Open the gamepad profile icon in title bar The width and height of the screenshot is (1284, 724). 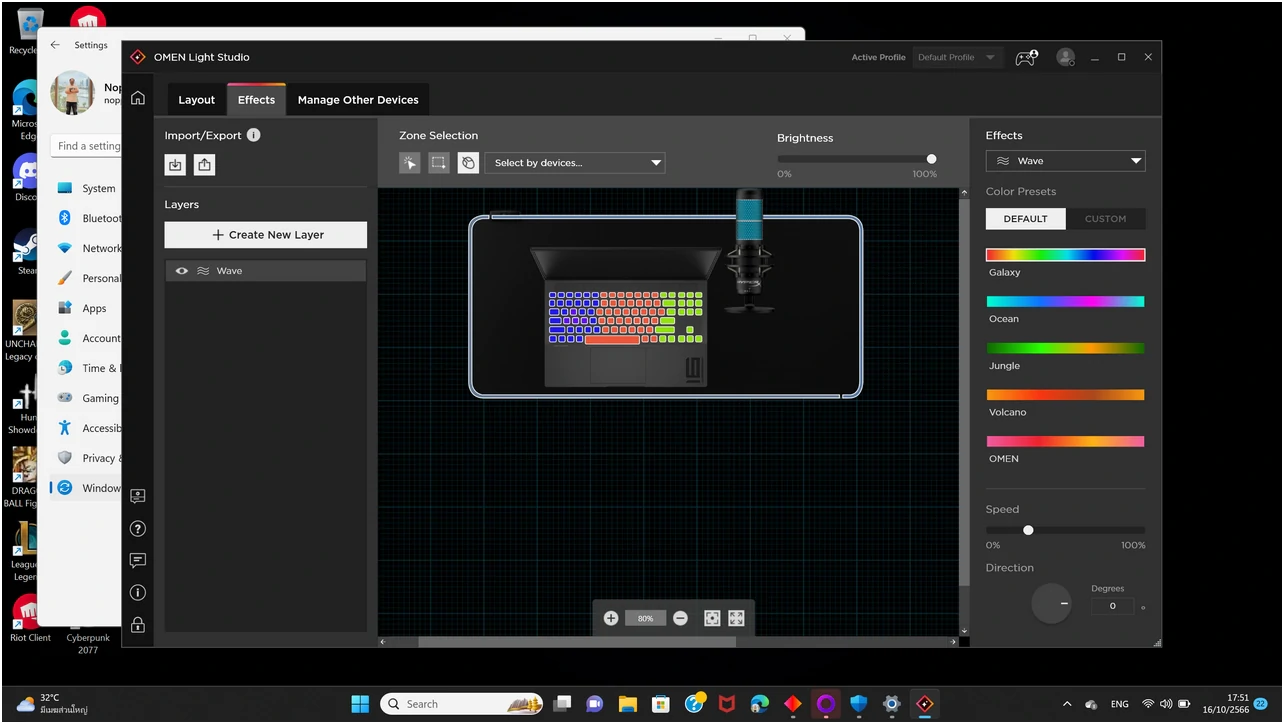point(1027,58)
